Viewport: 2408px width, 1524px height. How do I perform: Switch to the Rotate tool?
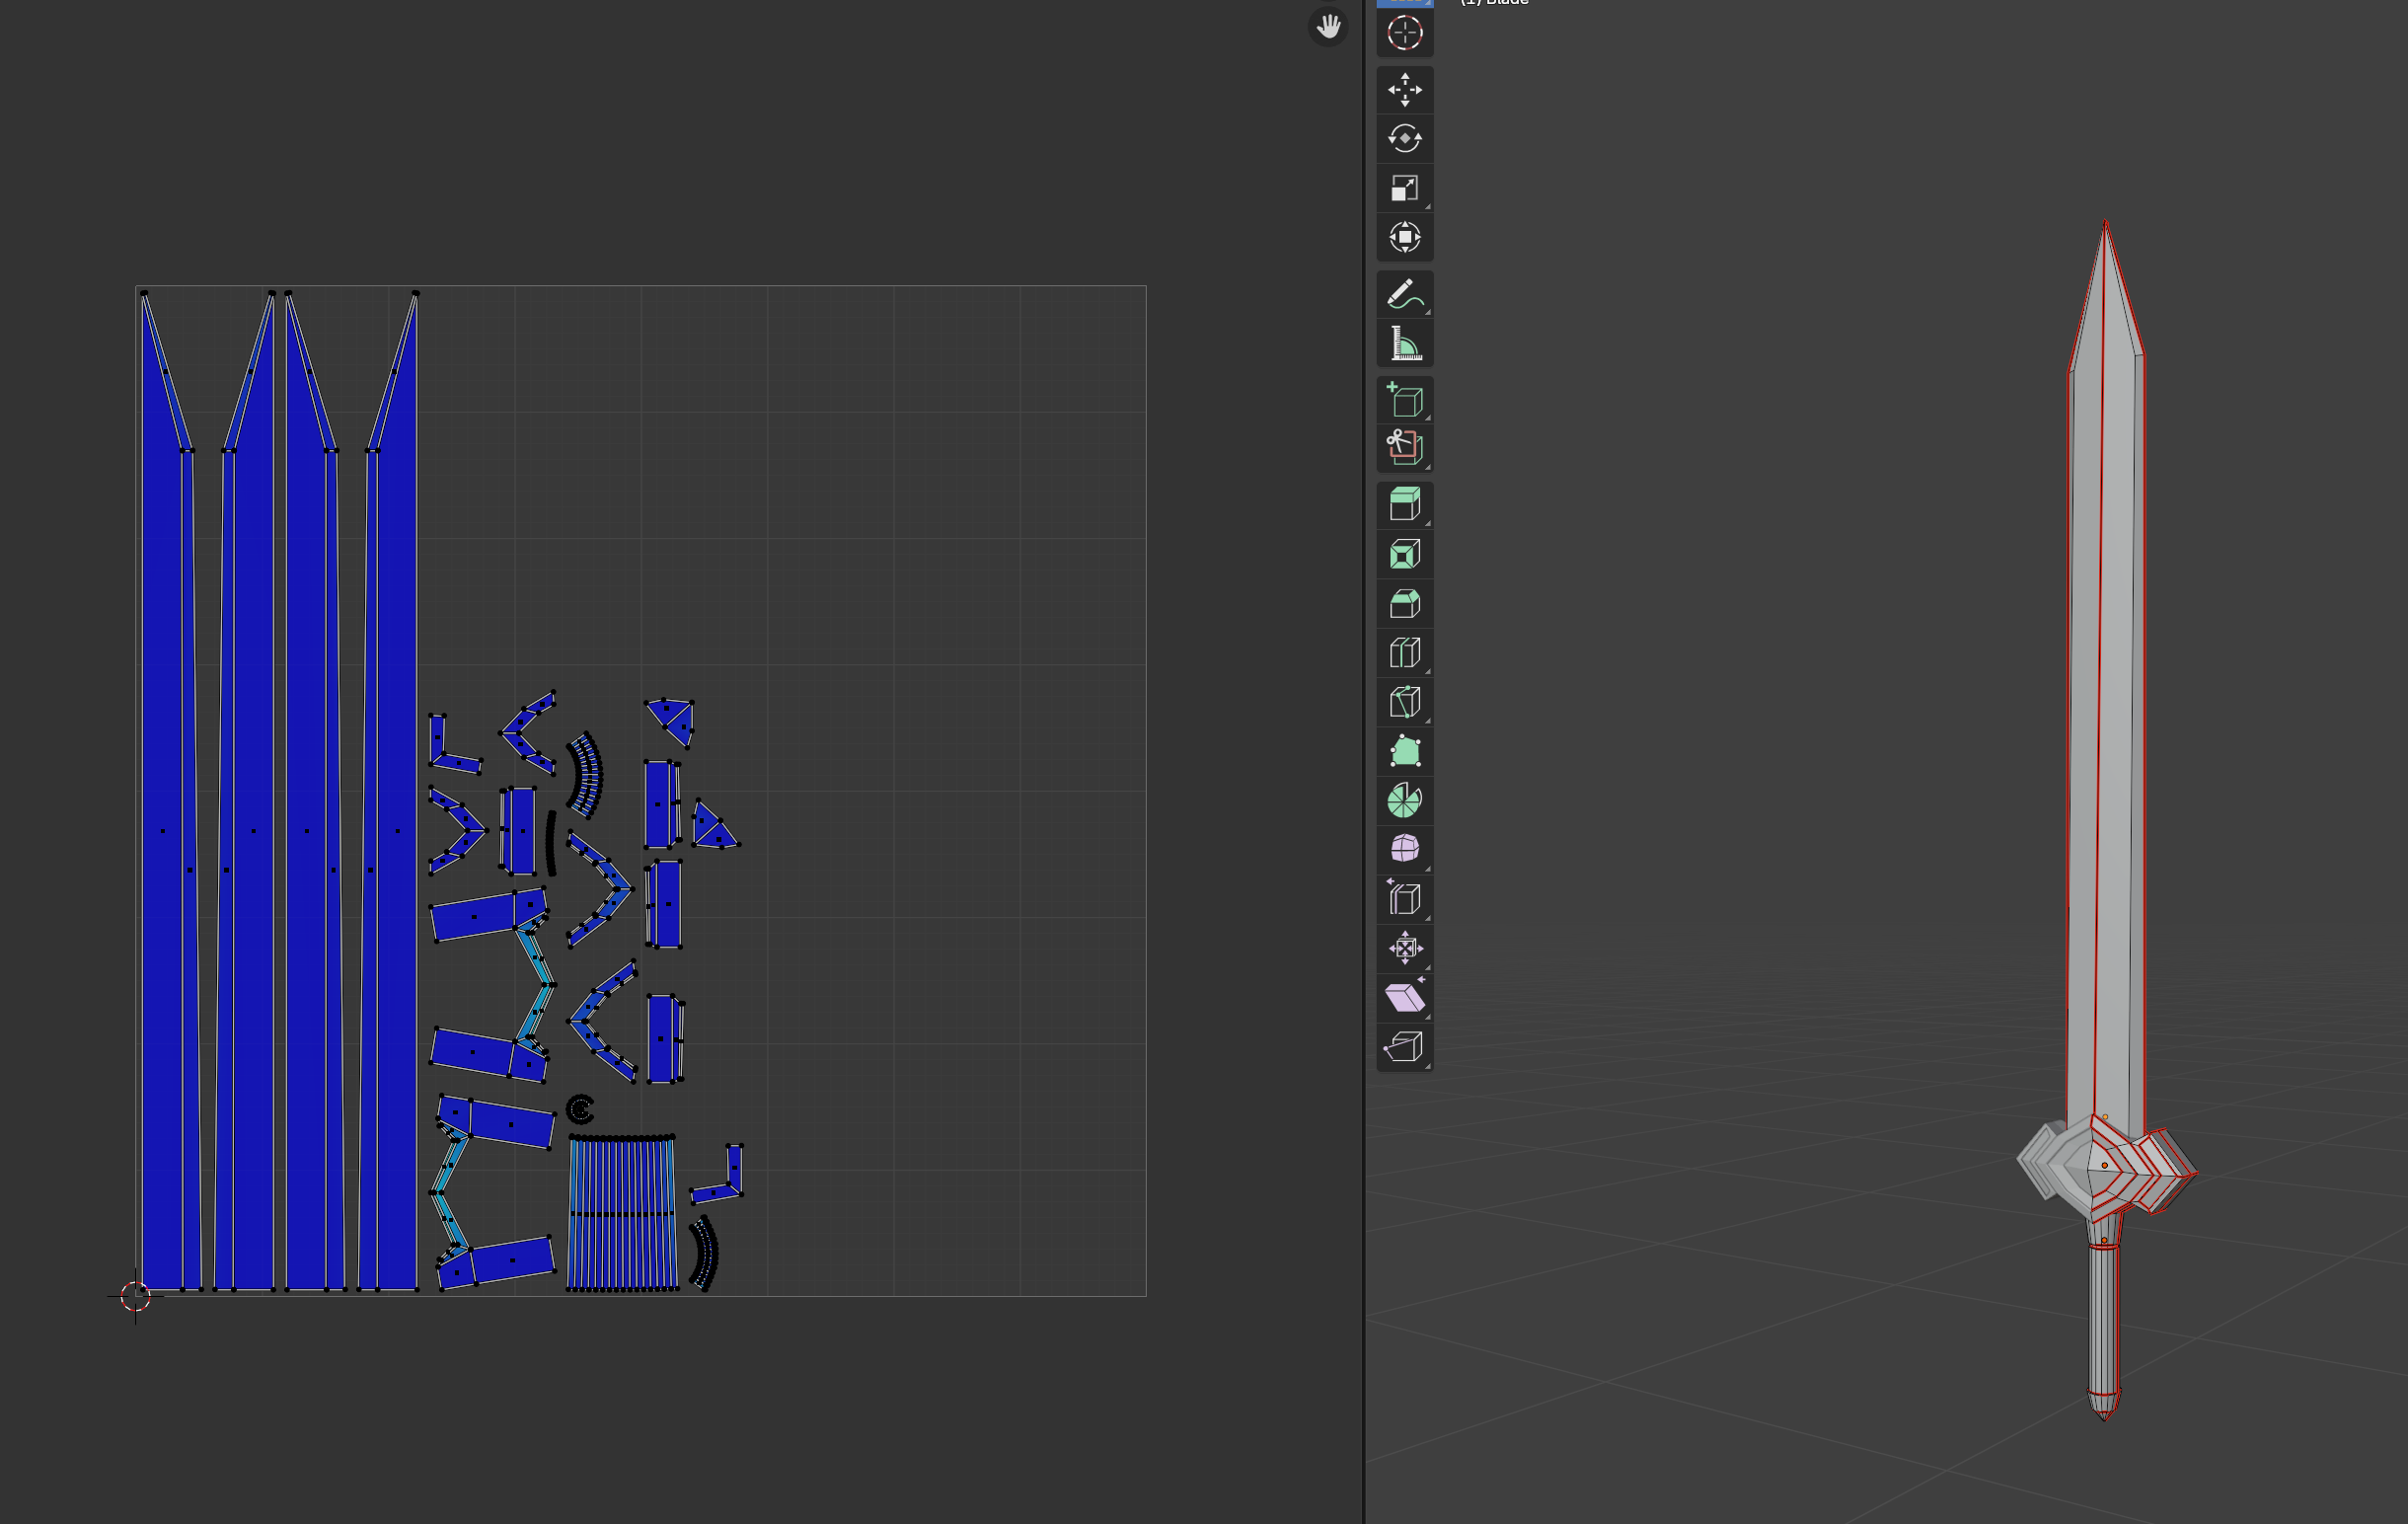pyautogui.click(x=1404, y=139)
